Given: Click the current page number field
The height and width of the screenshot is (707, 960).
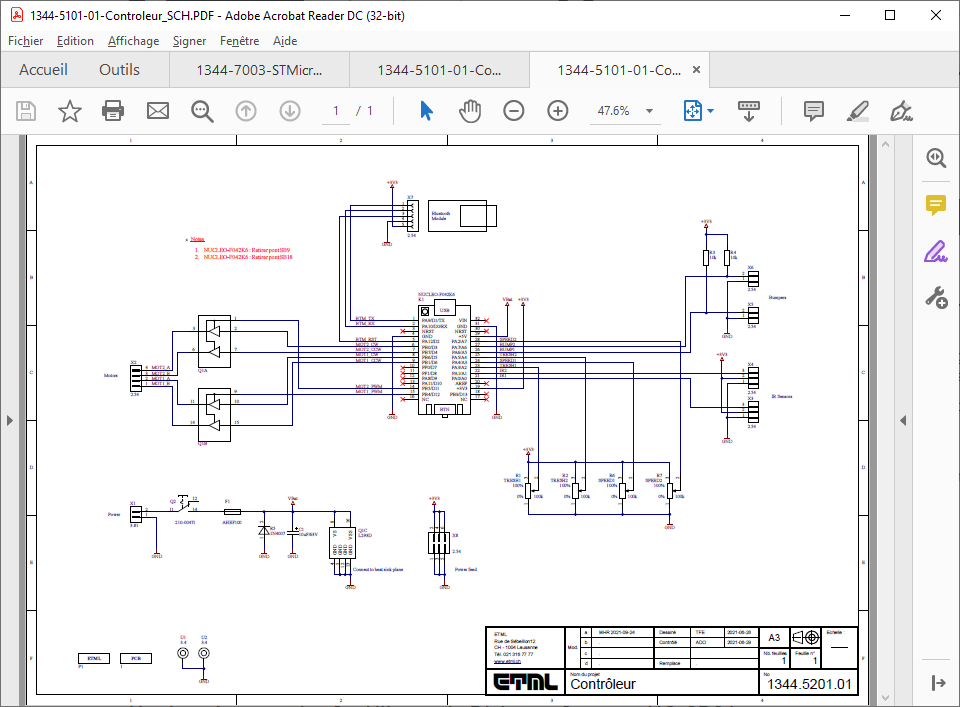Looking at the screenshot, I should coord(336,111).
